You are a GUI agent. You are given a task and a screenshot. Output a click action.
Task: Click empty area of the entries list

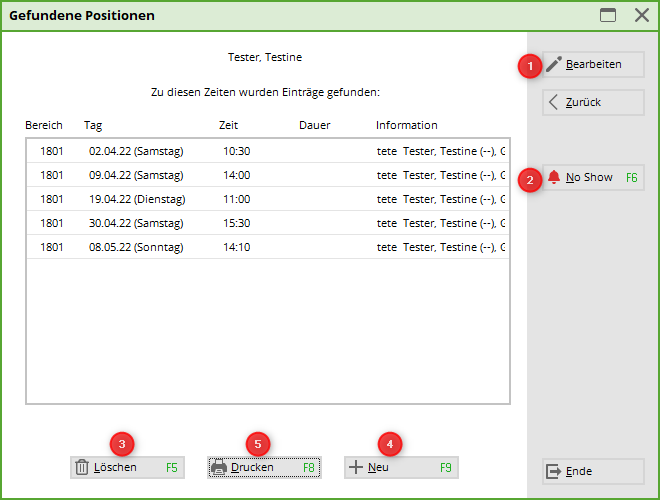point(267,330)
